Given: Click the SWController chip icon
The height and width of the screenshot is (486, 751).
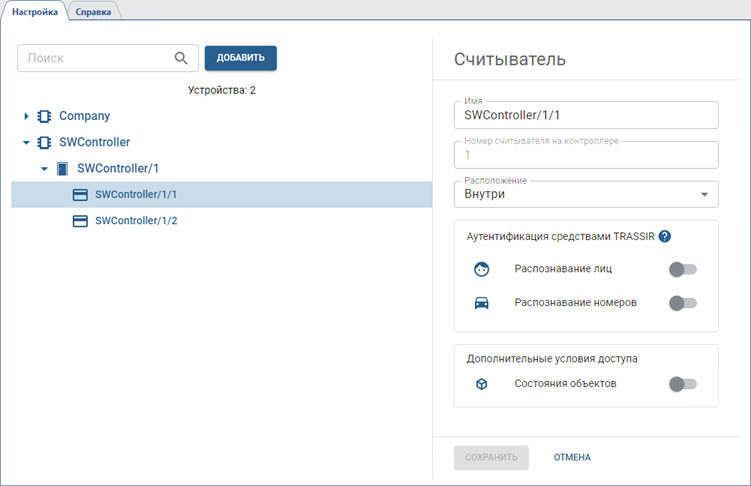Looking at the screenshot, I should pos(44,142).
